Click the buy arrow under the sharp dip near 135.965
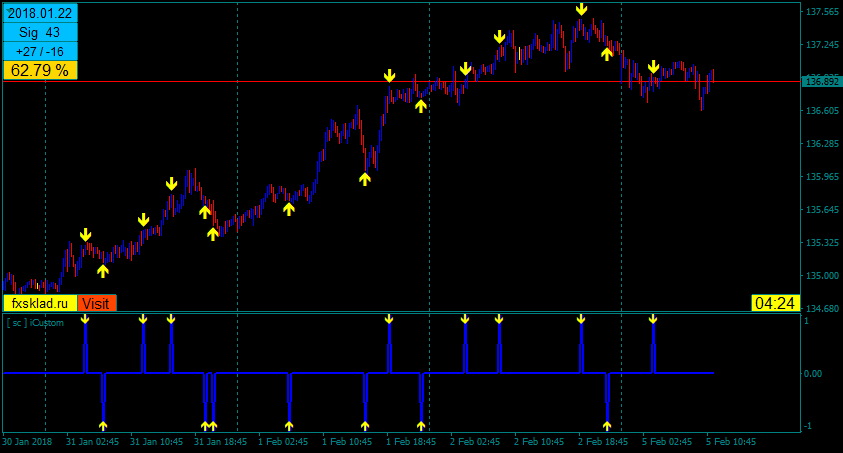 365,179
